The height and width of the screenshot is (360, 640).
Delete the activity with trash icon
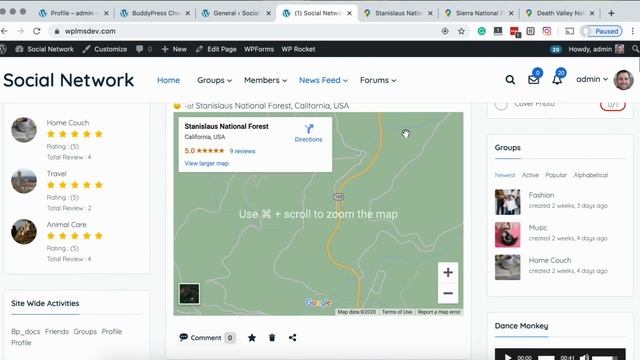(x=272, y=338)
